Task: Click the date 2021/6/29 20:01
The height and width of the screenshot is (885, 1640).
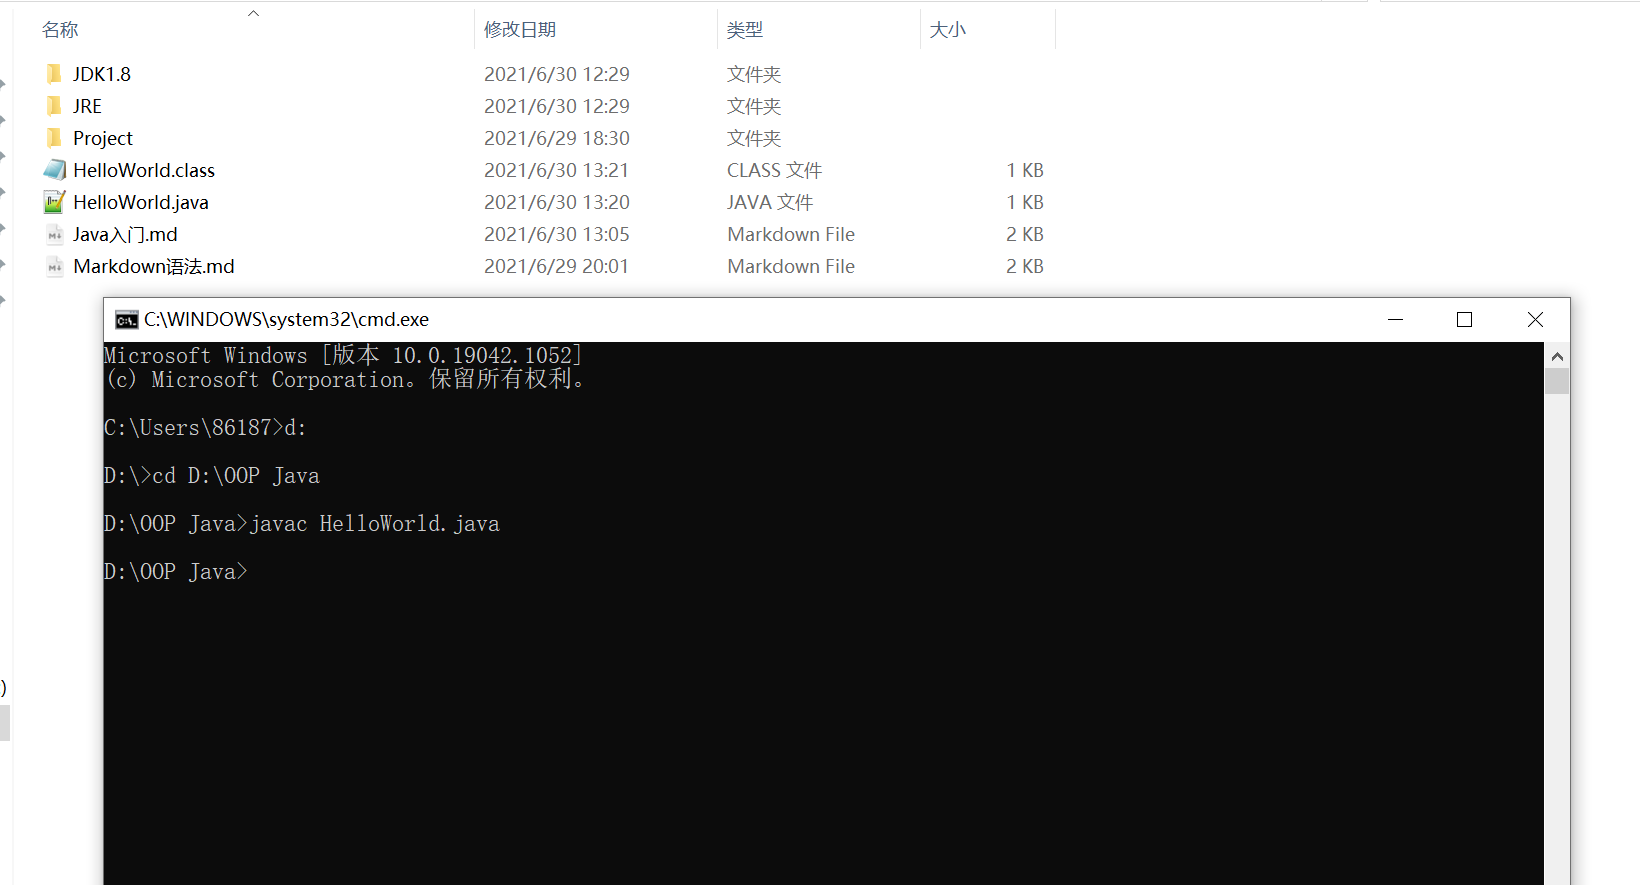Action: [x=557, y=266]
